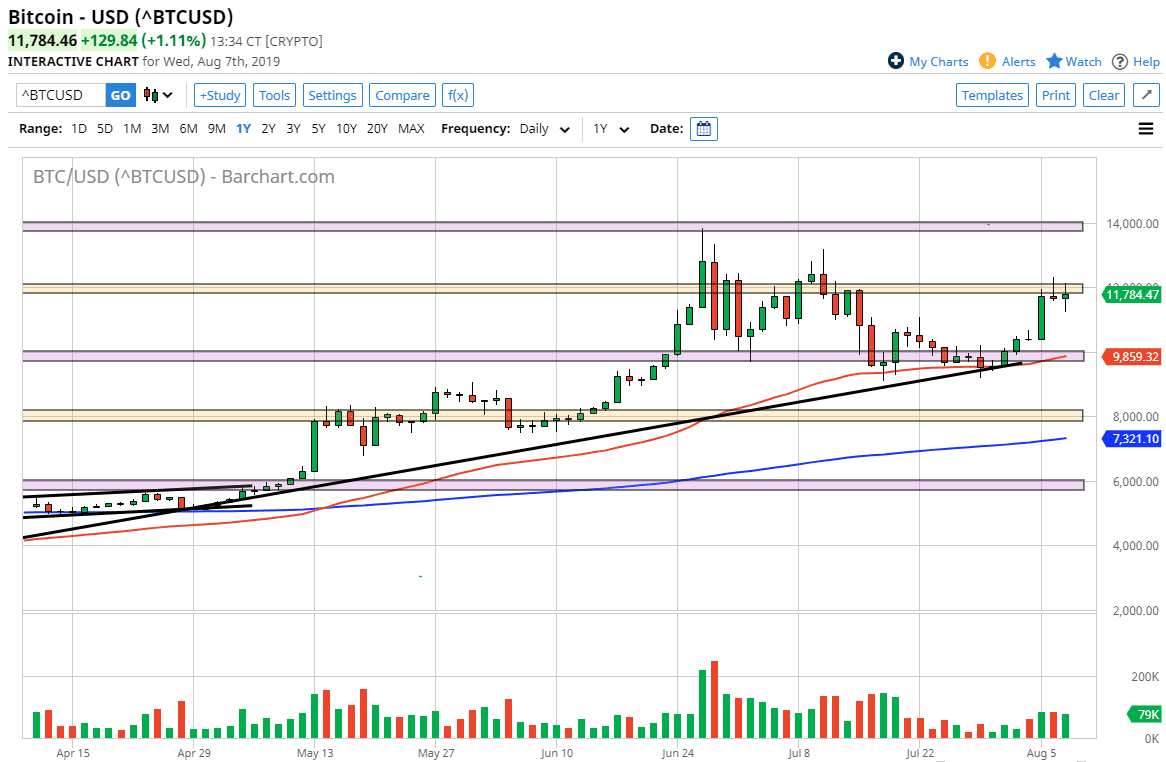Viewport: 1166px width, 762px height.
Task: Open the chart hamburger menu icon
Action: pos(1146,128)
